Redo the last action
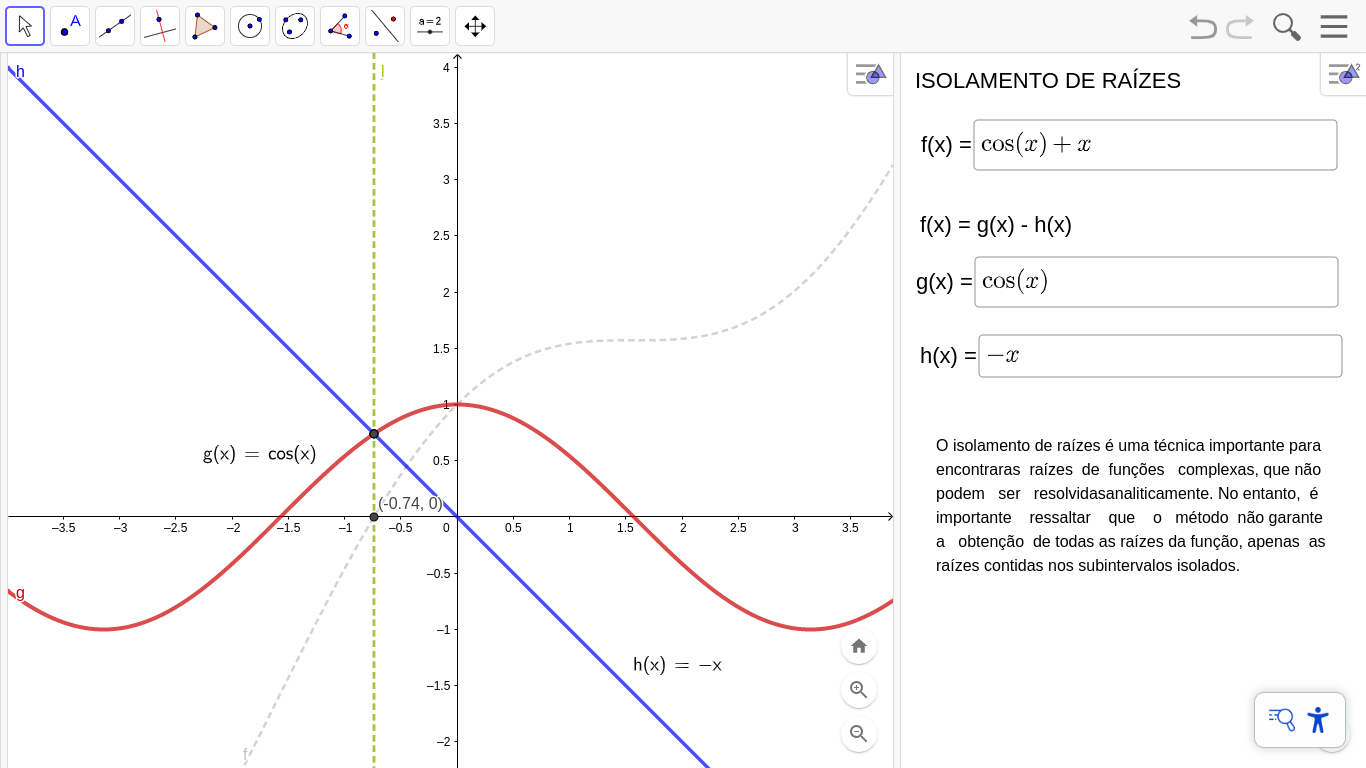The width and height of the screenshot is (1366, 768). pyautogui.click(x=1240, y=27)
